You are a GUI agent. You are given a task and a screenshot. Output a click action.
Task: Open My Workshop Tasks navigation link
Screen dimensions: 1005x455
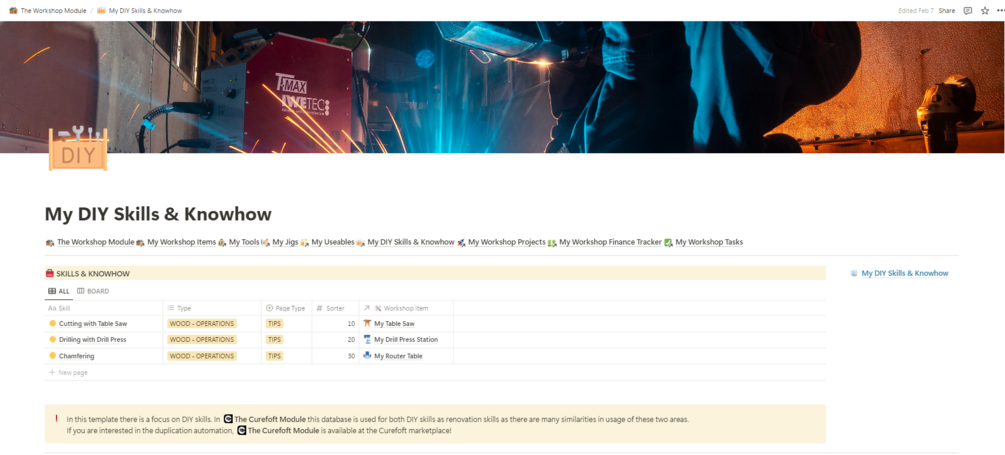(x=703, y=242)
